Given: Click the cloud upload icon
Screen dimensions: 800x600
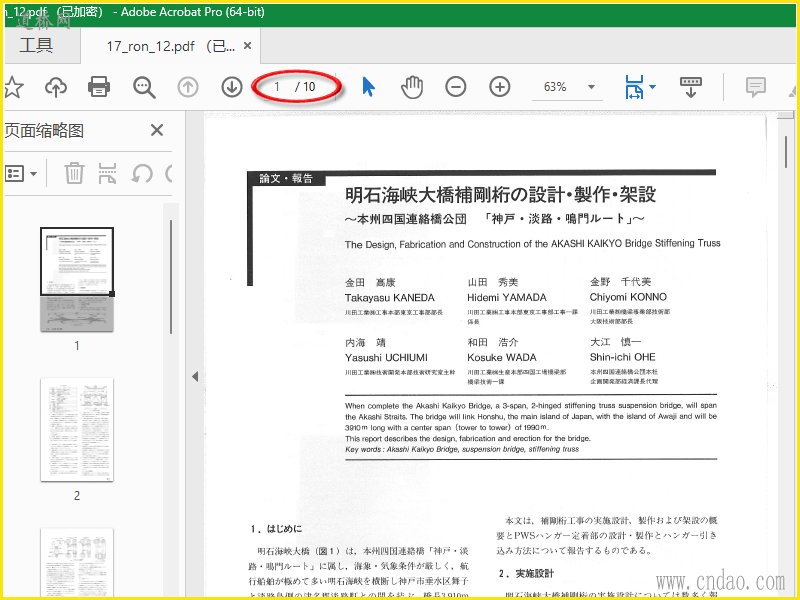Looking at the screenshot, I should (56, 87).
